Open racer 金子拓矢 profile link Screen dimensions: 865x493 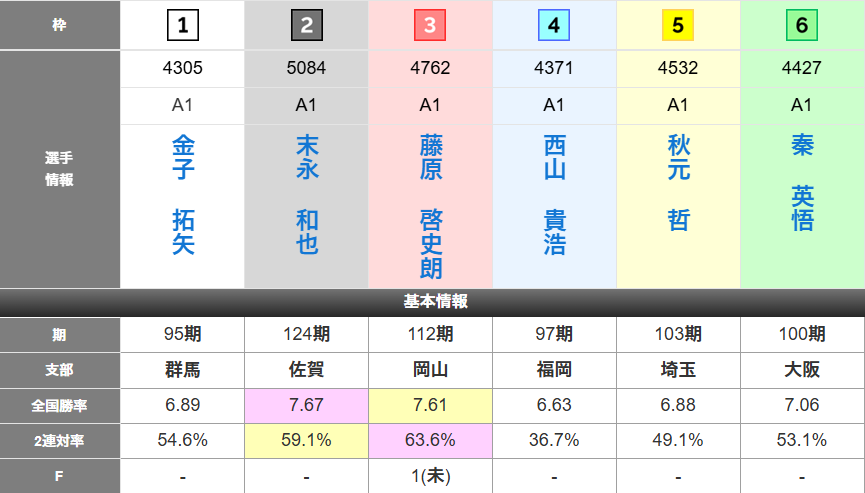point(183,195)
